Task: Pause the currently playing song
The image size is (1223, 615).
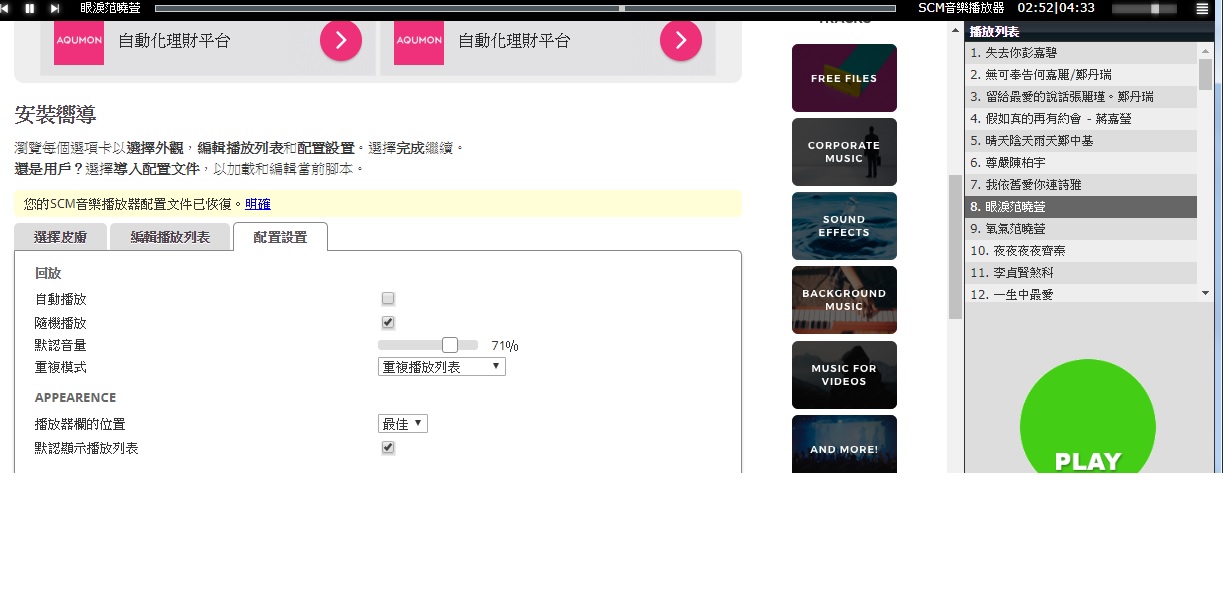Action: pos(30,8)
